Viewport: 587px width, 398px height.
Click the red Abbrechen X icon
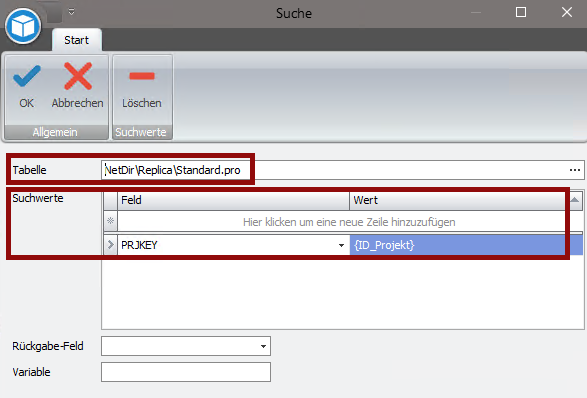click(77, 76)
